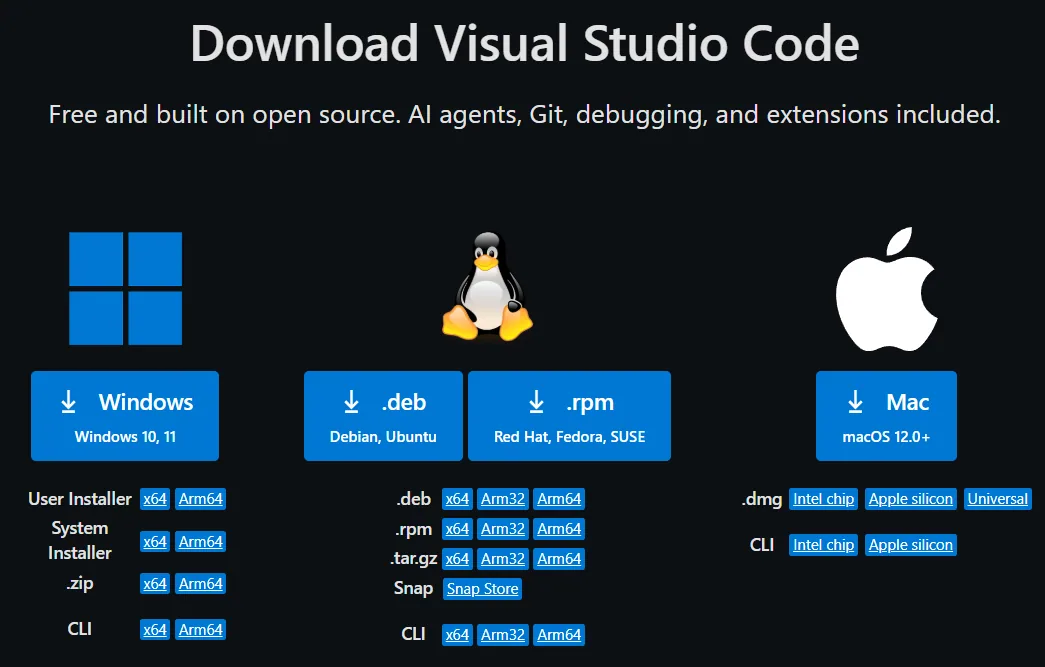Download the .rpm package for Red Hat, Fedora, SUSE

click(569, 416)
